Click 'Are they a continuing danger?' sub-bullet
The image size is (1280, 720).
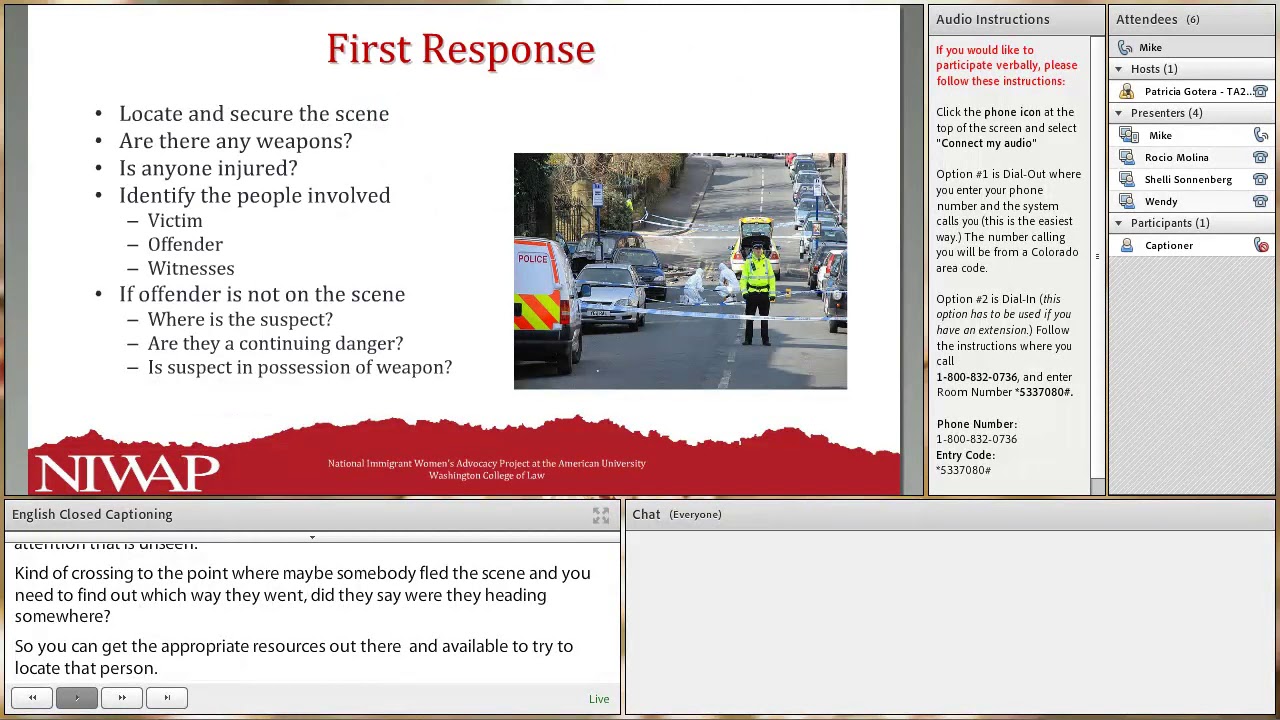(x=275, y=344)
